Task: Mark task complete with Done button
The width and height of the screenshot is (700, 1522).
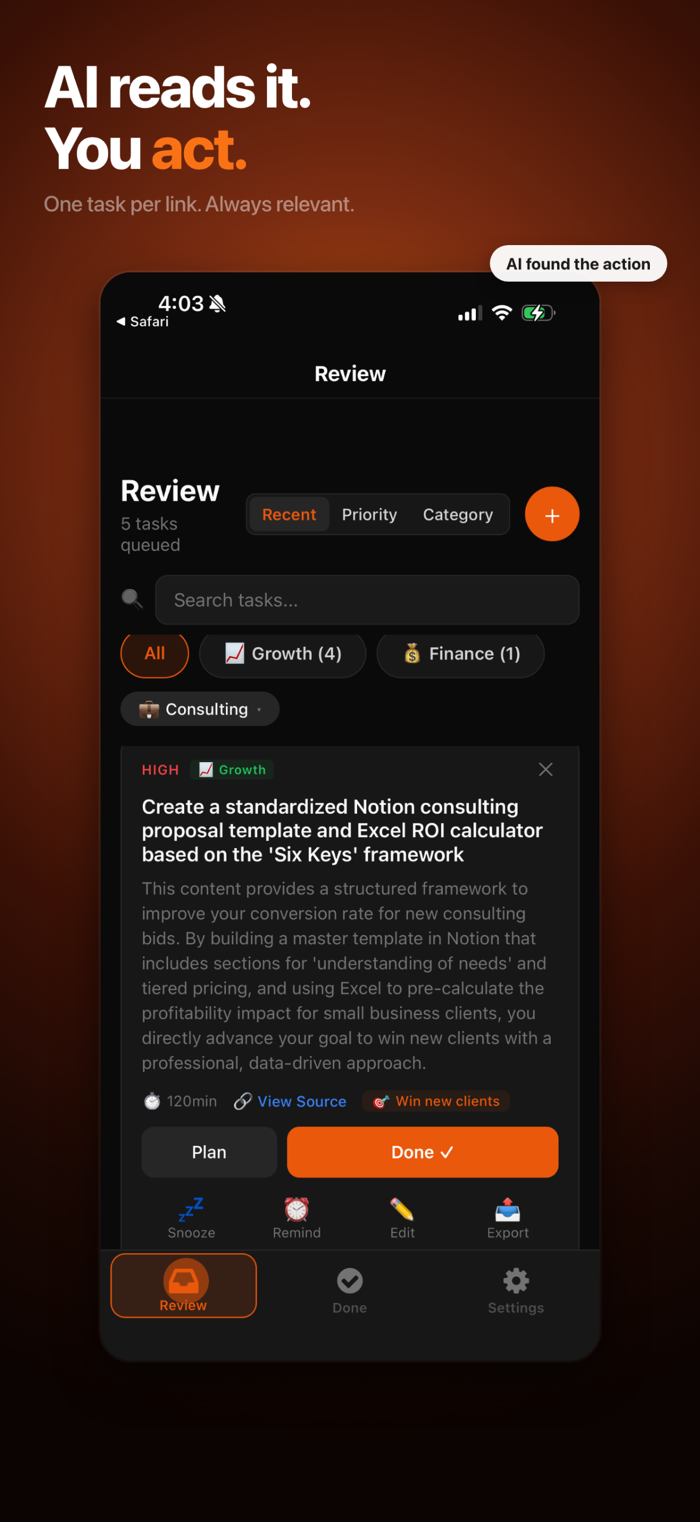Action: coord(423,1152)
